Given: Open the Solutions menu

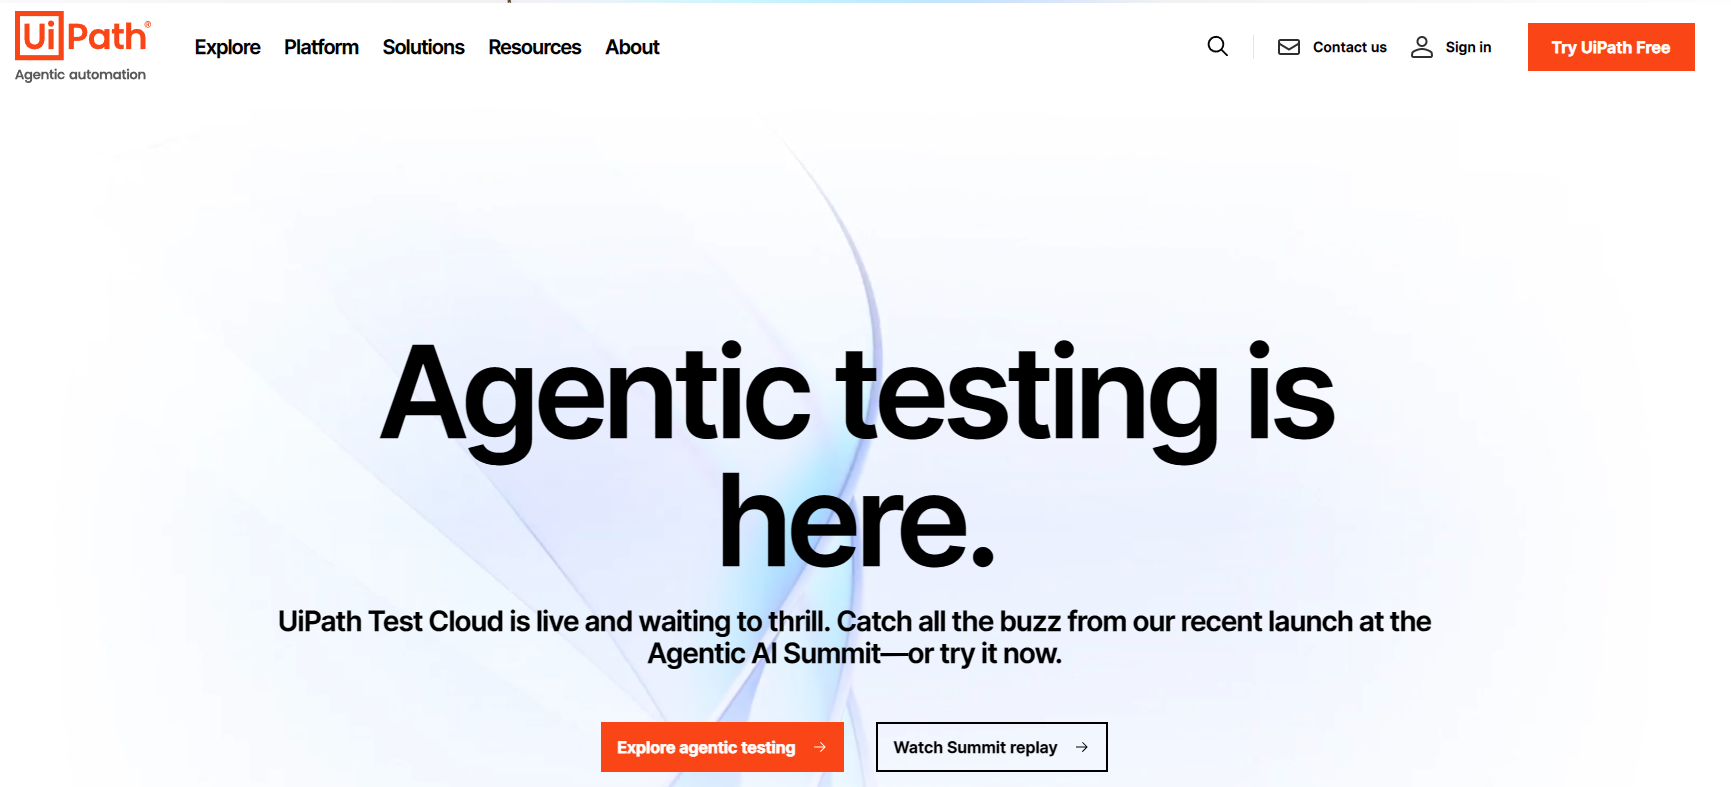Looking at the screenshot, I should click(x=423, y=47).
